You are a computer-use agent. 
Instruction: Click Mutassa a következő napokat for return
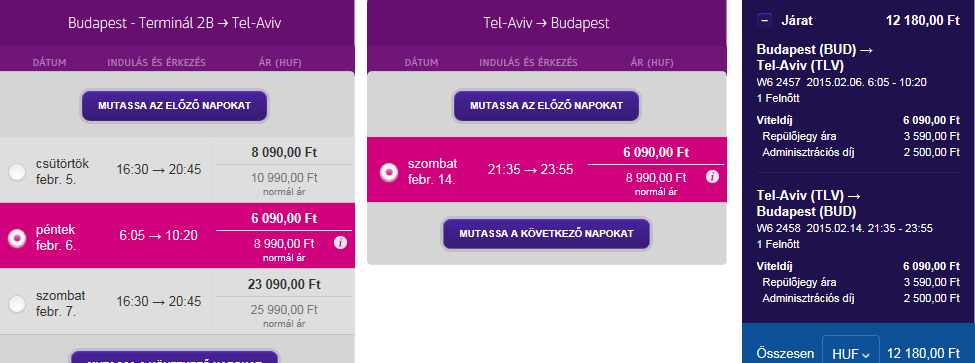click(546, 234)
